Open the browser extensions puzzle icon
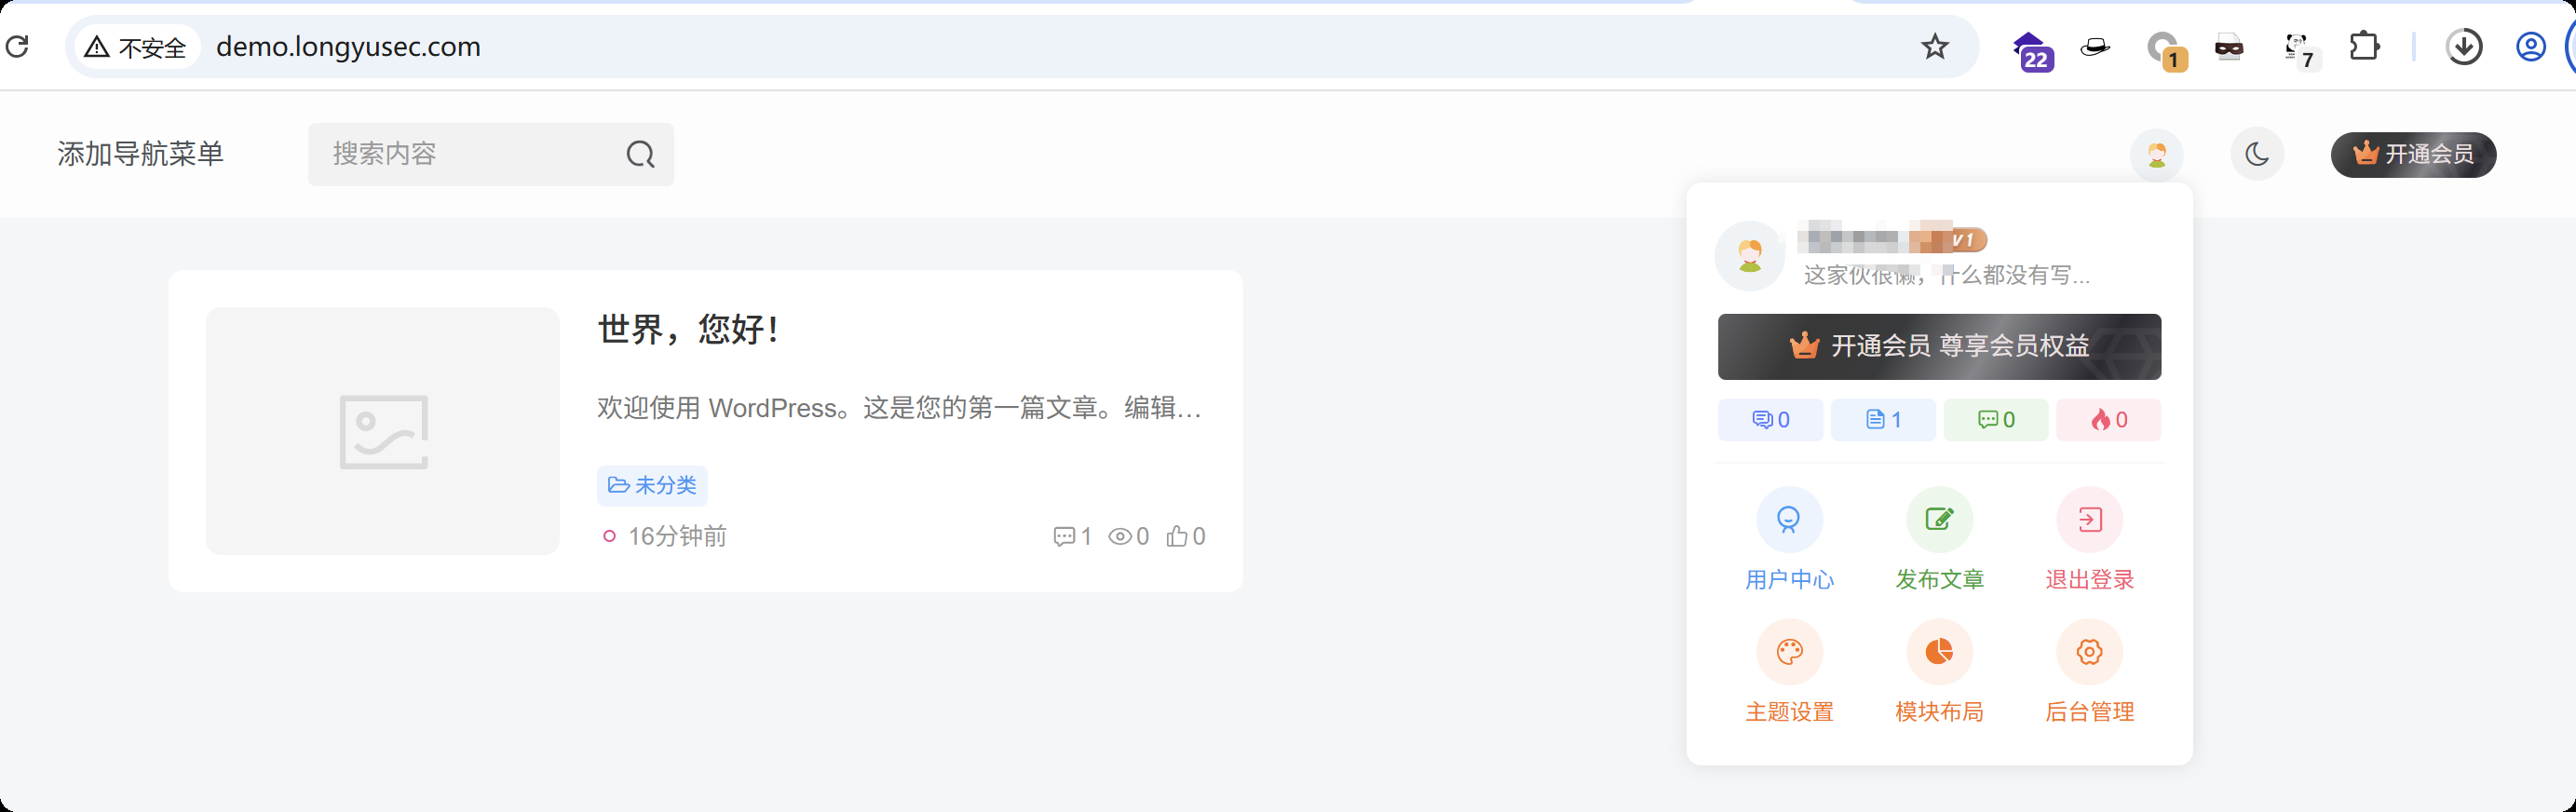This screenshot has width=2576, height=812. click(x=2364, y=46)
